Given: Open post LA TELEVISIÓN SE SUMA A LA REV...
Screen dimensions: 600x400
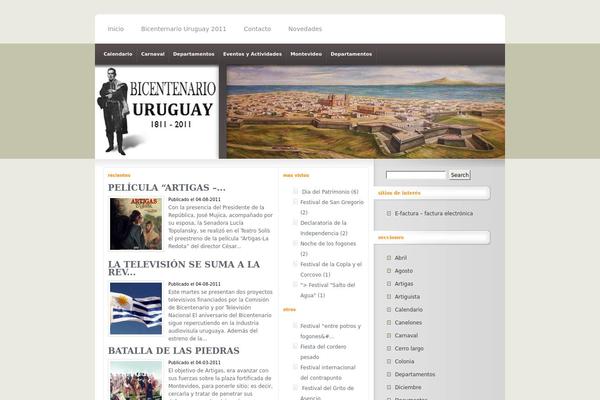Looking at the screenshot, I should click(184, 268).
